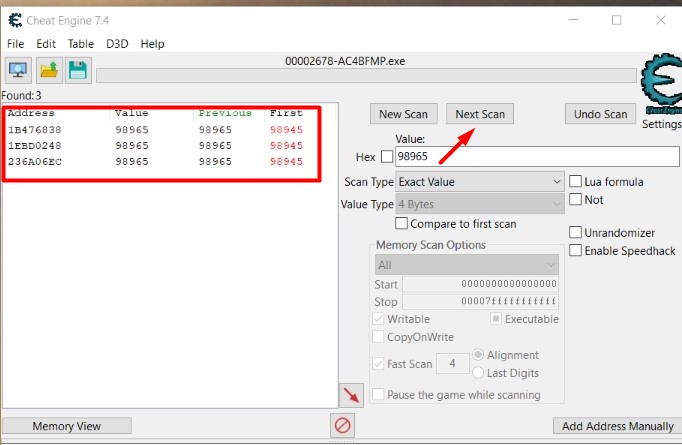The width and height of the screenshot is (682, 445).
Task: Click the Next Scan button
Action: (480, 114)
